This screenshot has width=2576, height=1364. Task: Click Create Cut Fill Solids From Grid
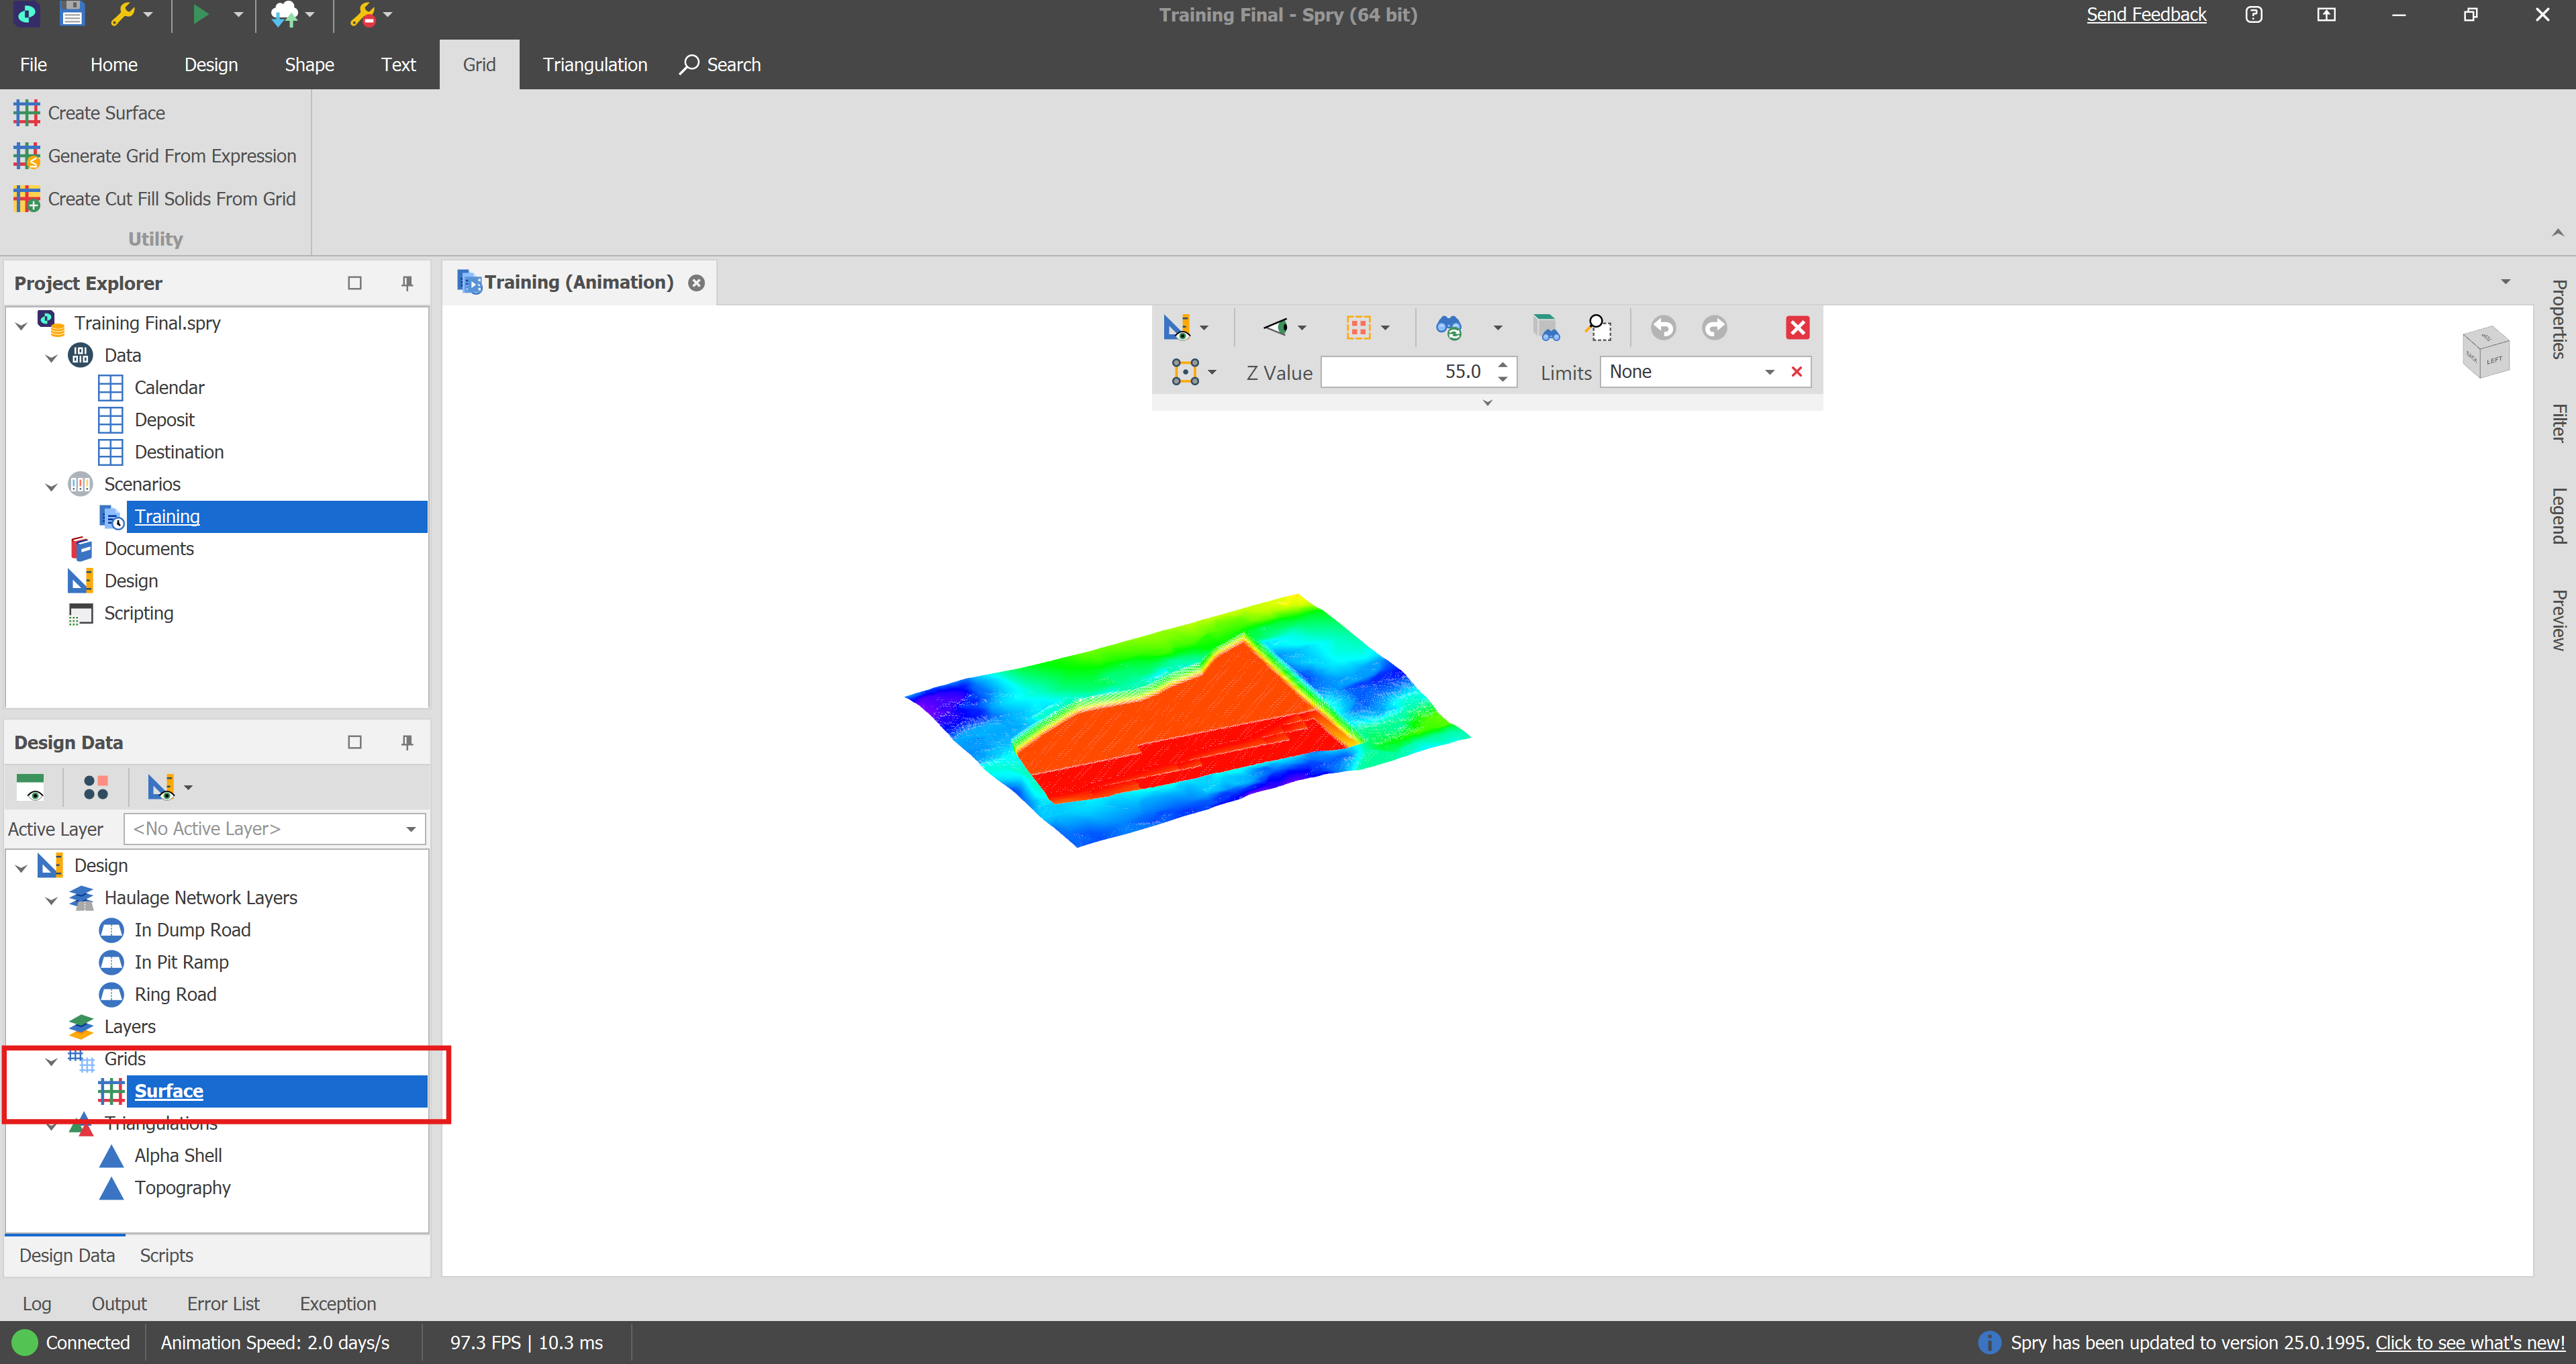(171, 199)
